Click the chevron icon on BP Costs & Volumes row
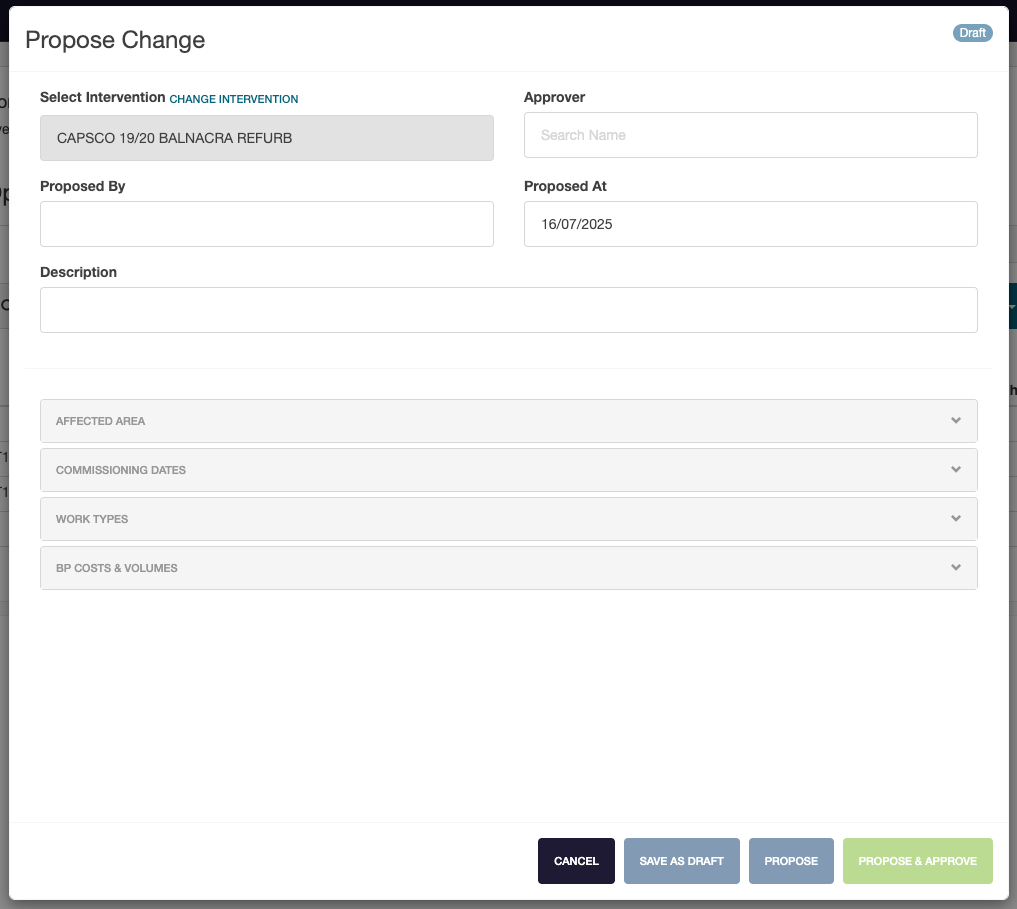 [x=956, y=568]
